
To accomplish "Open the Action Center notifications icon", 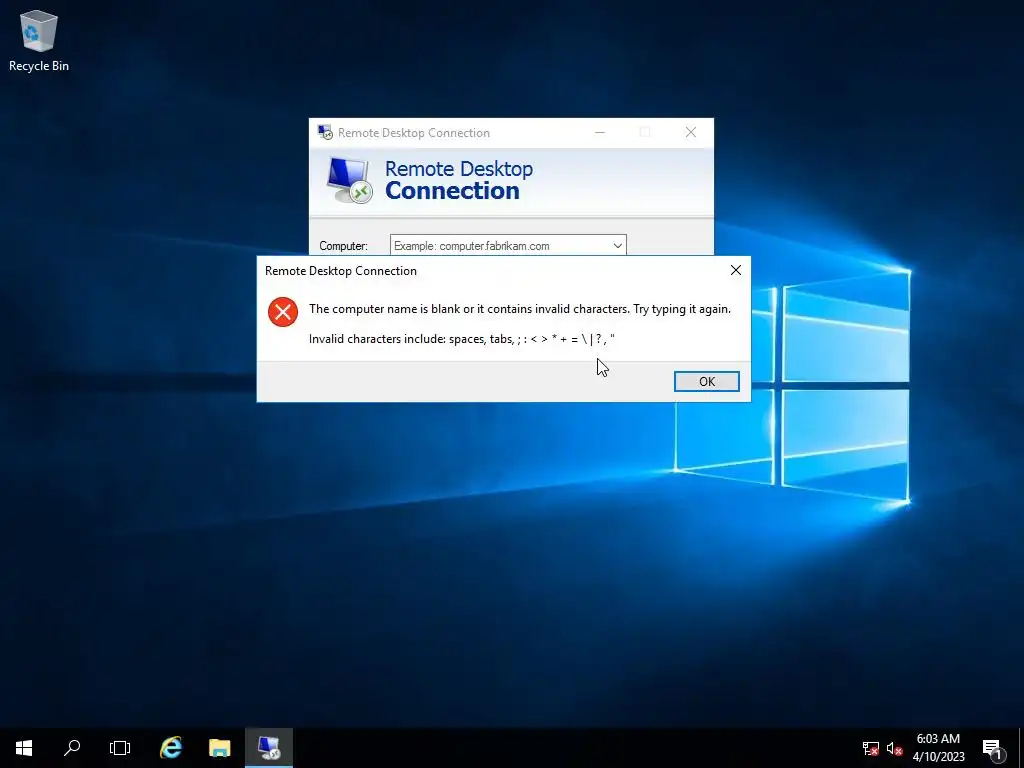I will pyautogui.click(x=992, y=748).
